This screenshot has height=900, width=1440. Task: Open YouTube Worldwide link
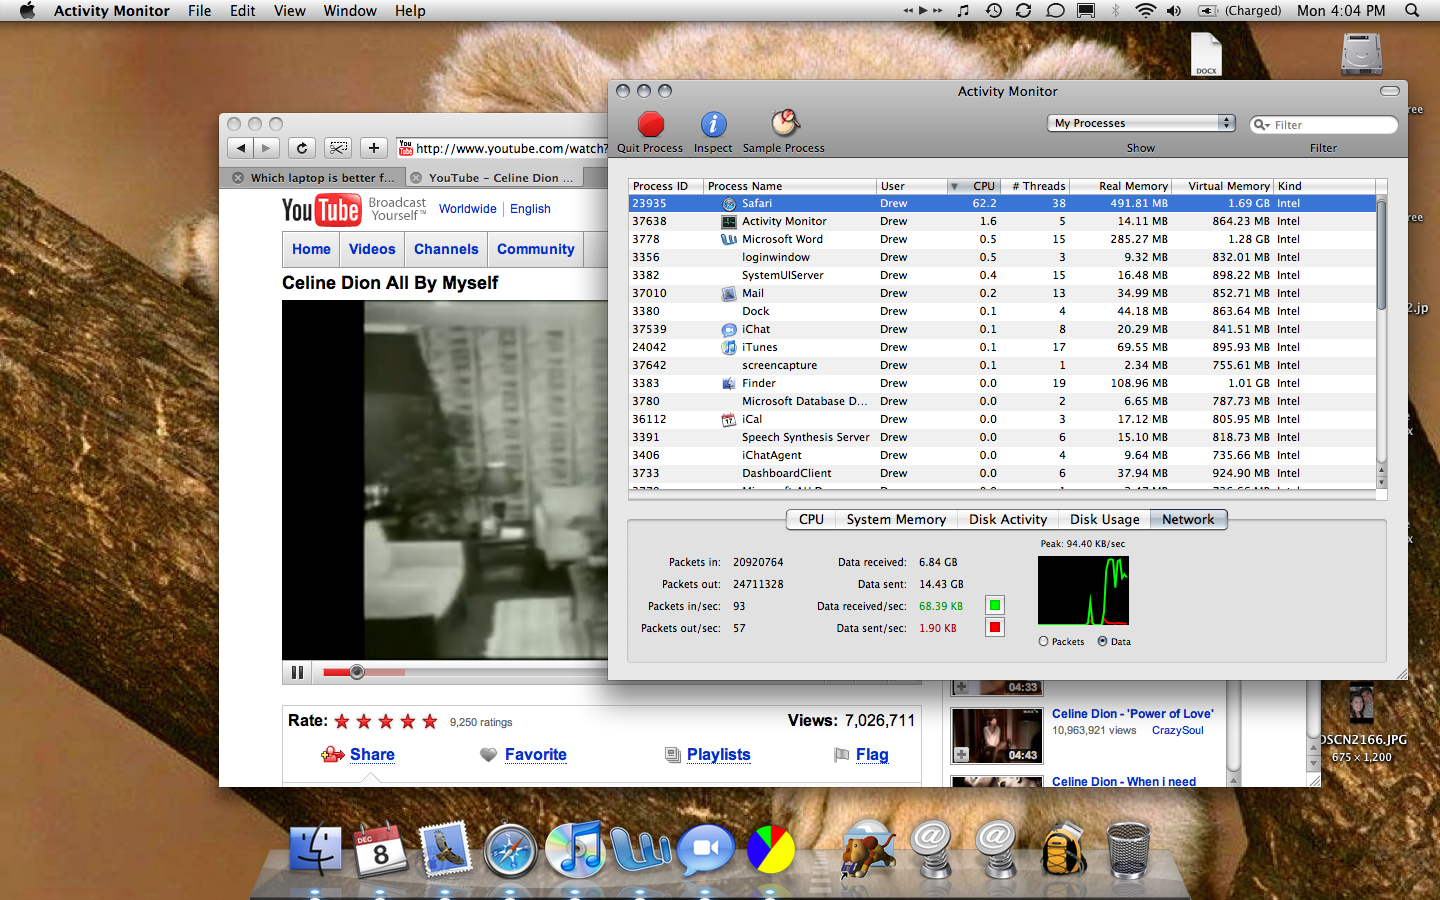coord(467,209)
